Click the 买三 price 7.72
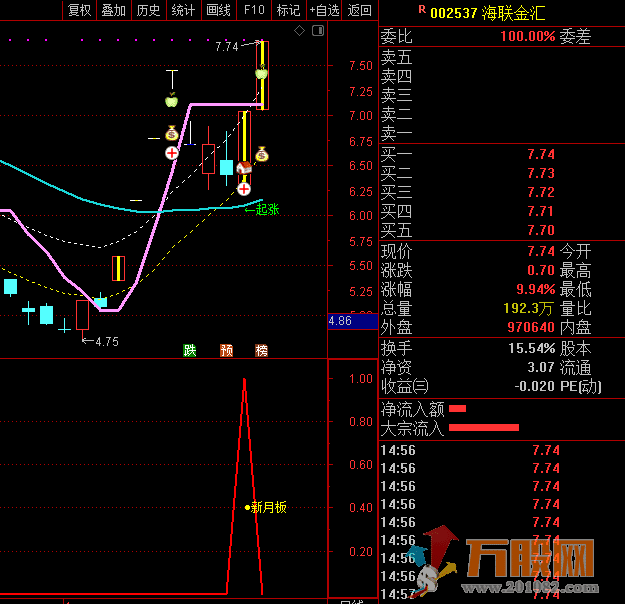This screenshot has height=604, width=625. [x=541, y=192]
